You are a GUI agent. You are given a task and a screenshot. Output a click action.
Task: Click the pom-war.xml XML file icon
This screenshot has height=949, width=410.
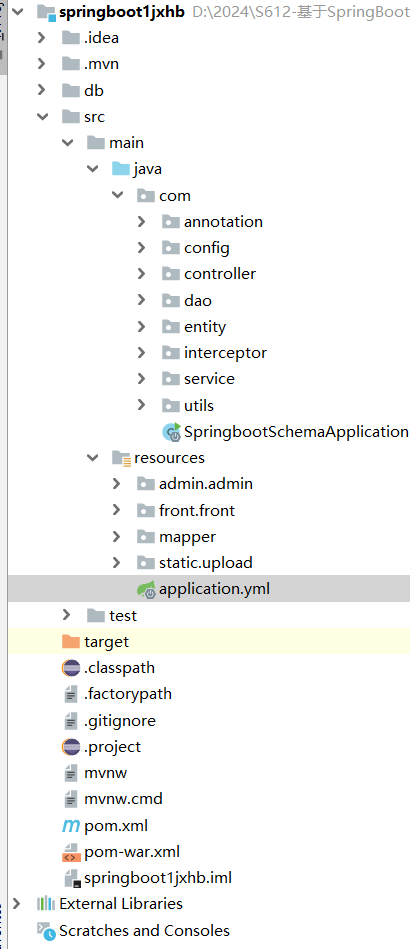tap(71, 852)
